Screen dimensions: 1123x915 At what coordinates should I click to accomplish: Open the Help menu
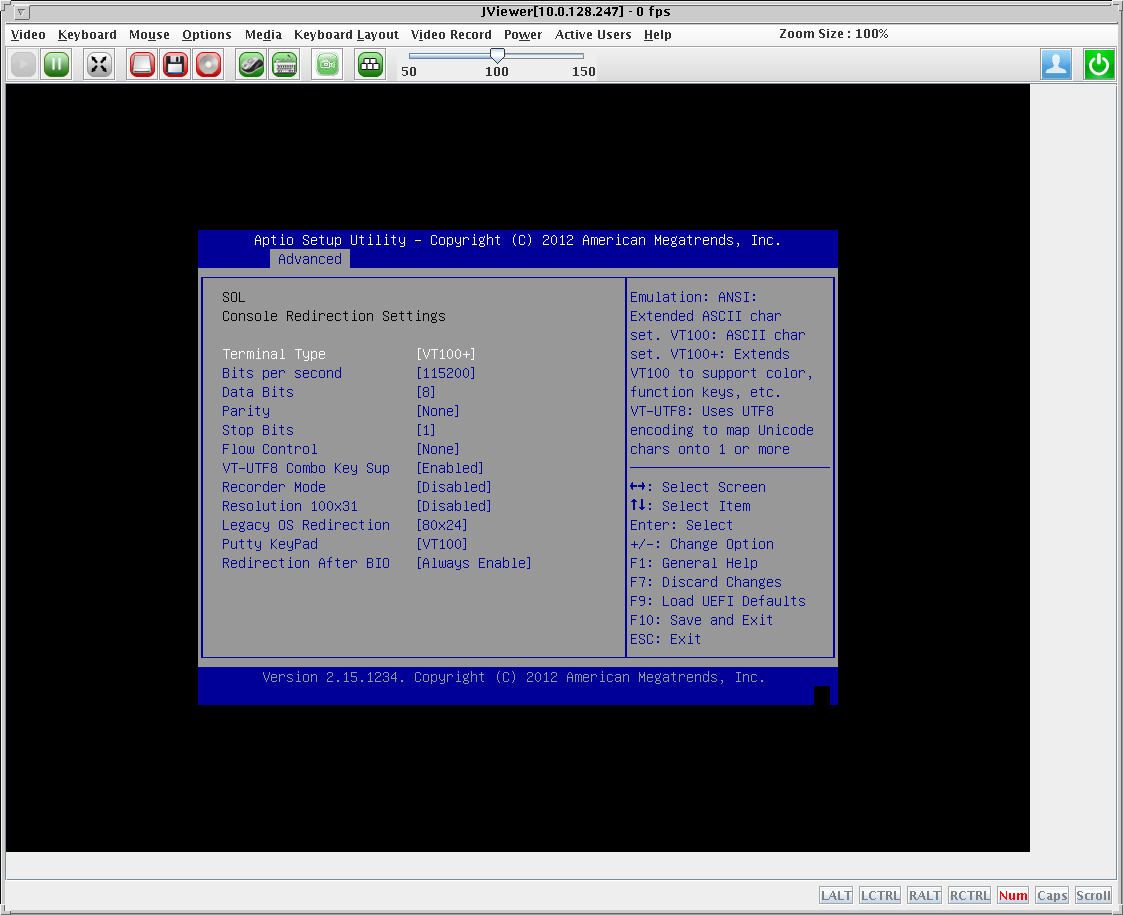tap(657, 34)
